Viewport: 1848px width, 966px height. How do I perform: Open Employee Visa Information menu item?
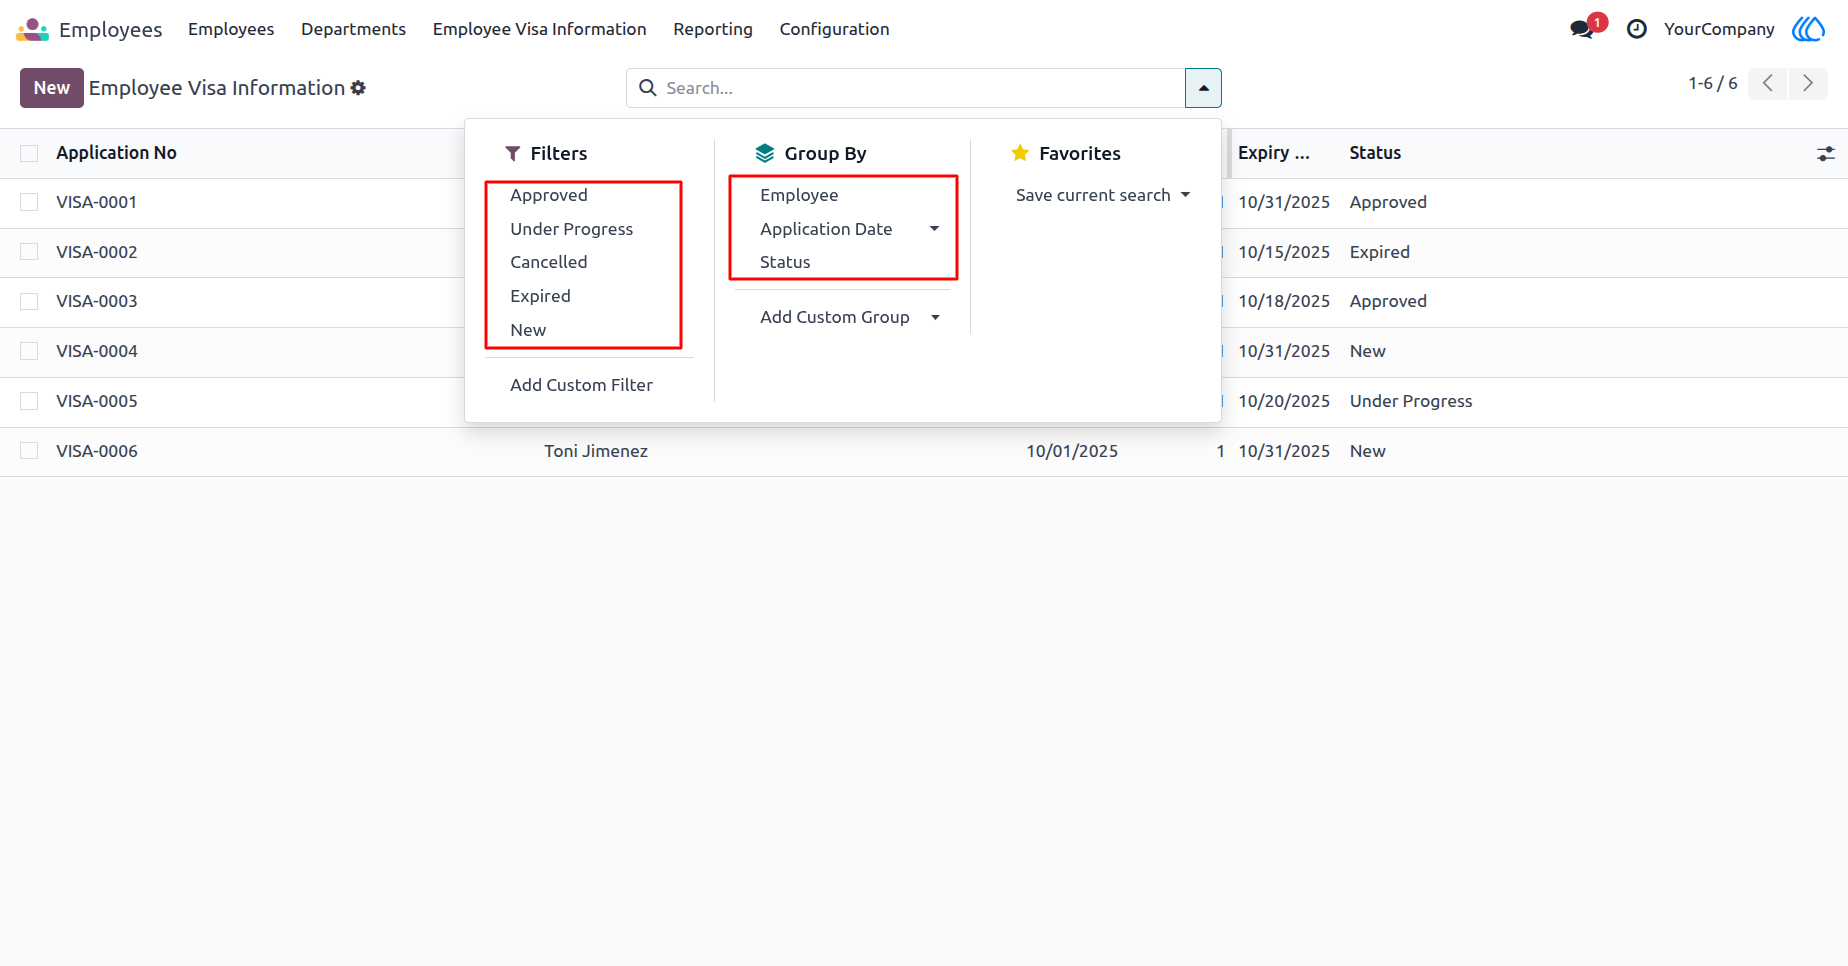coord(539,29)
